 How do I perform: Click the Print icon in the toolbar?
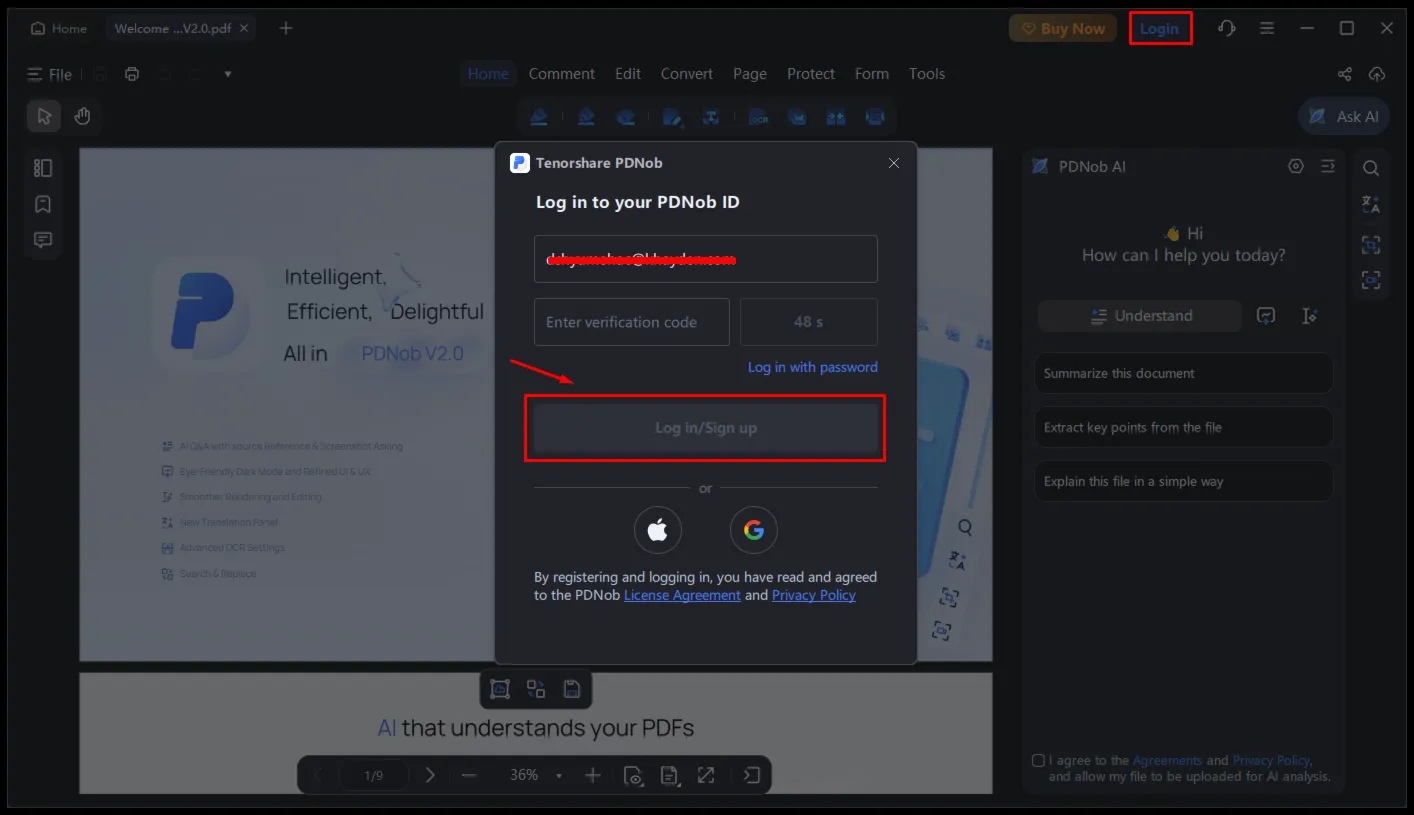[x=132, y=74]
